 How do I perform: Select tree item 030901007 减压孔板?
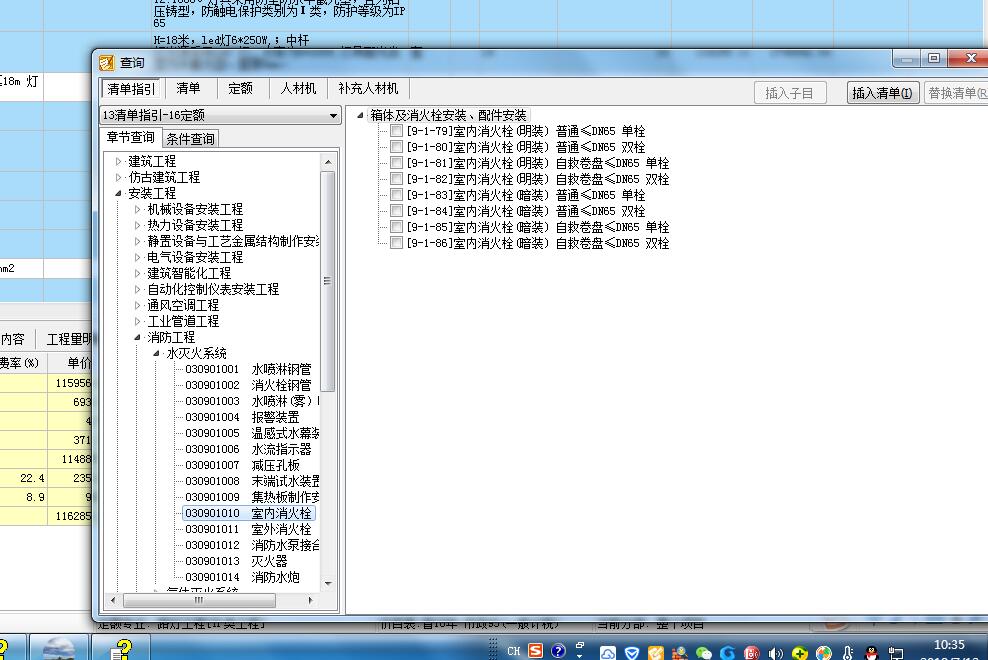point(242,465)
